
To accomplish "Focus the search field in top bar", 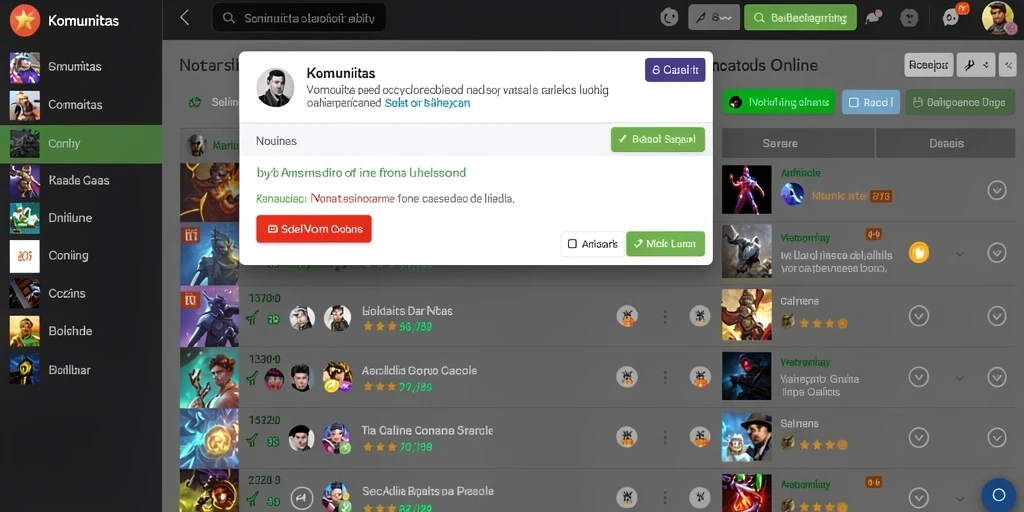I will (x=298, y=18).
